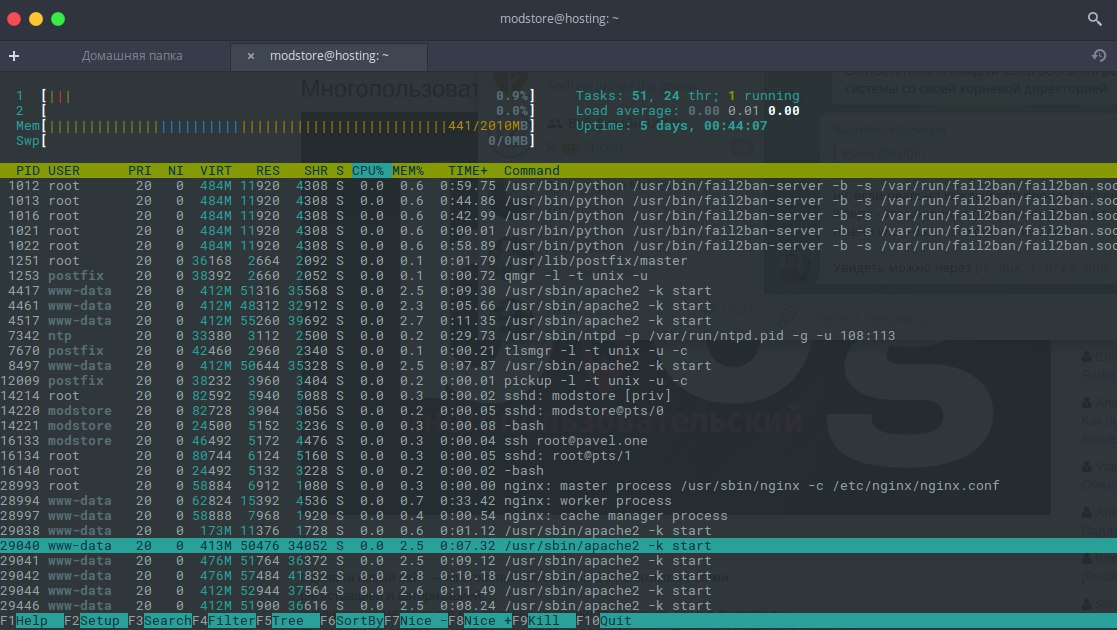Select ssh root@pavel.one process
1117x630 pixels.
(x=558, y=440)
